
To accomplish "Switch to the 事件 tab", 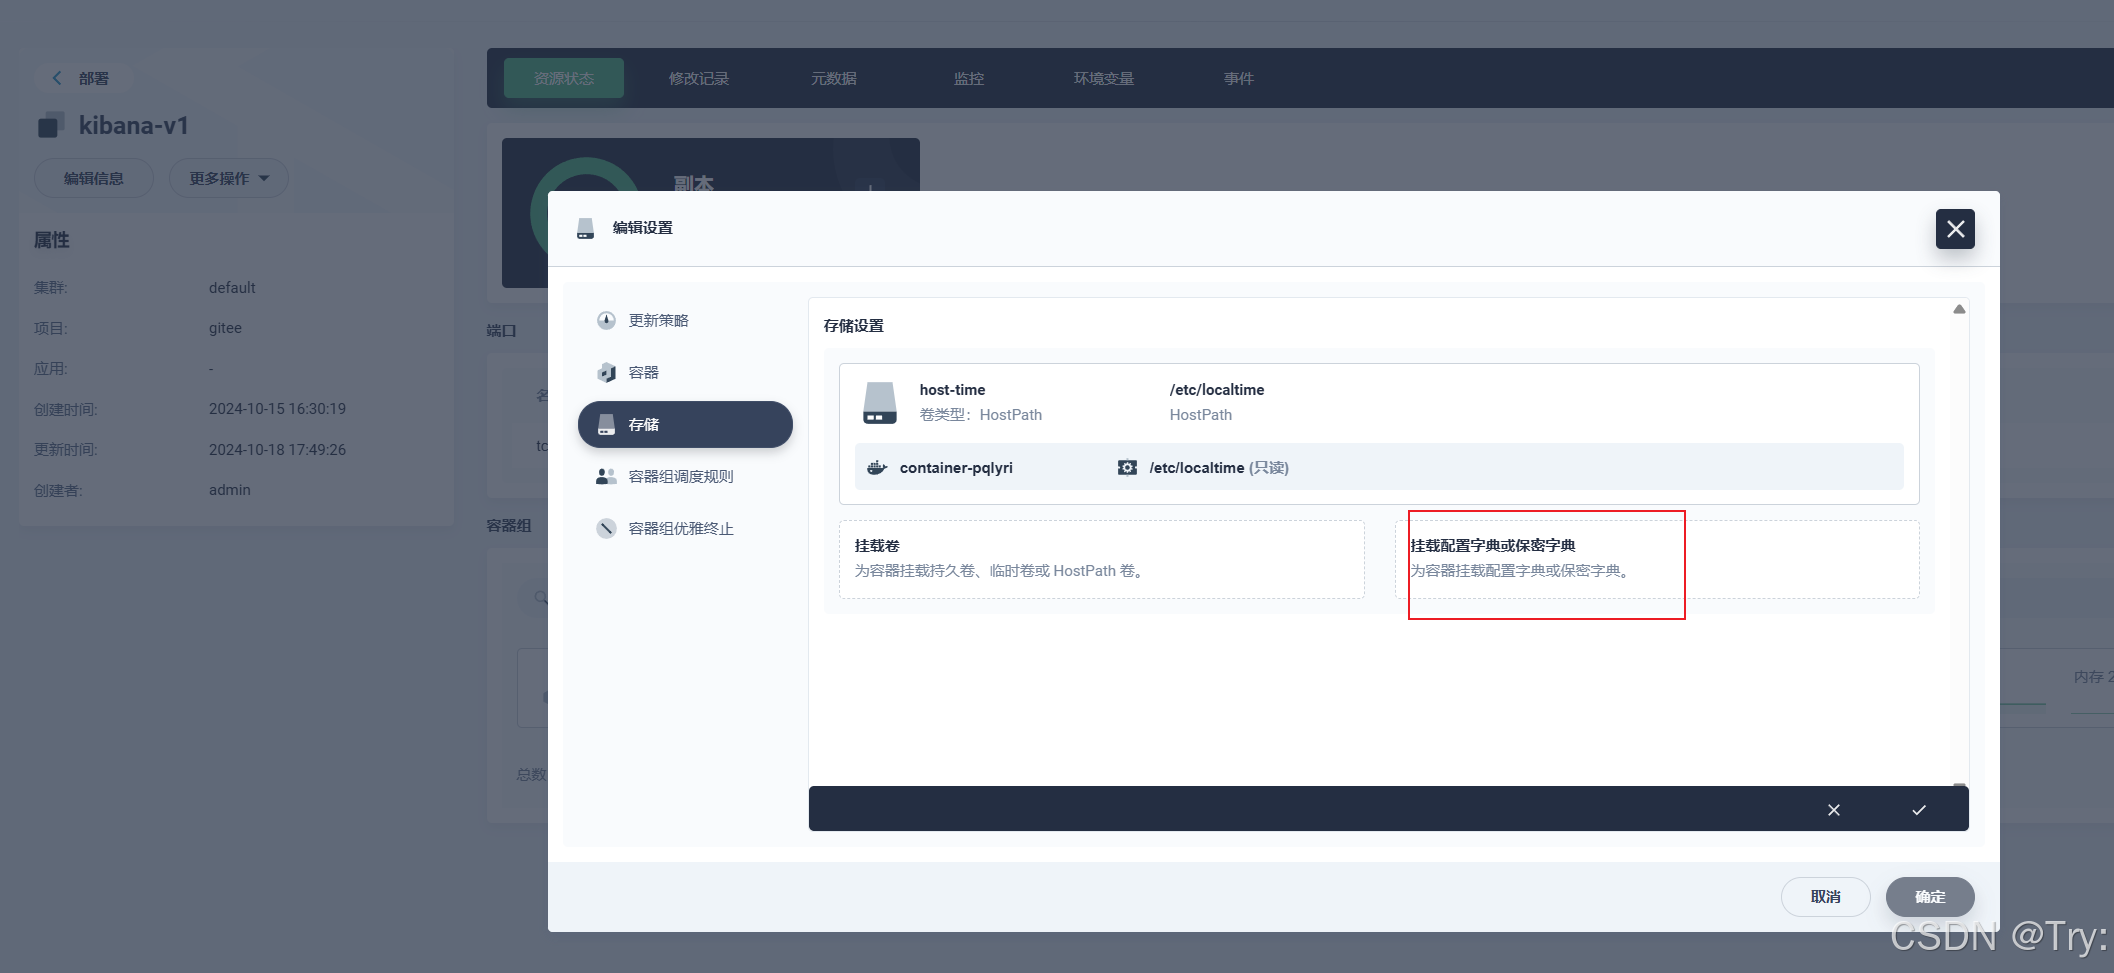I will click(x=1239, y=78).
